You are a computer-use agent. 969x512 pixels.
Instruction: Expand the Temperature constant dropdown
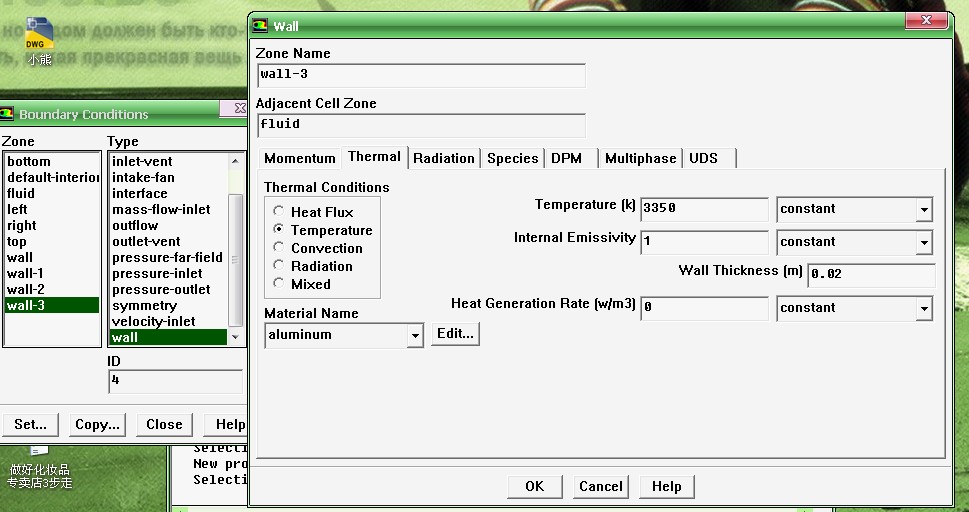923,210
